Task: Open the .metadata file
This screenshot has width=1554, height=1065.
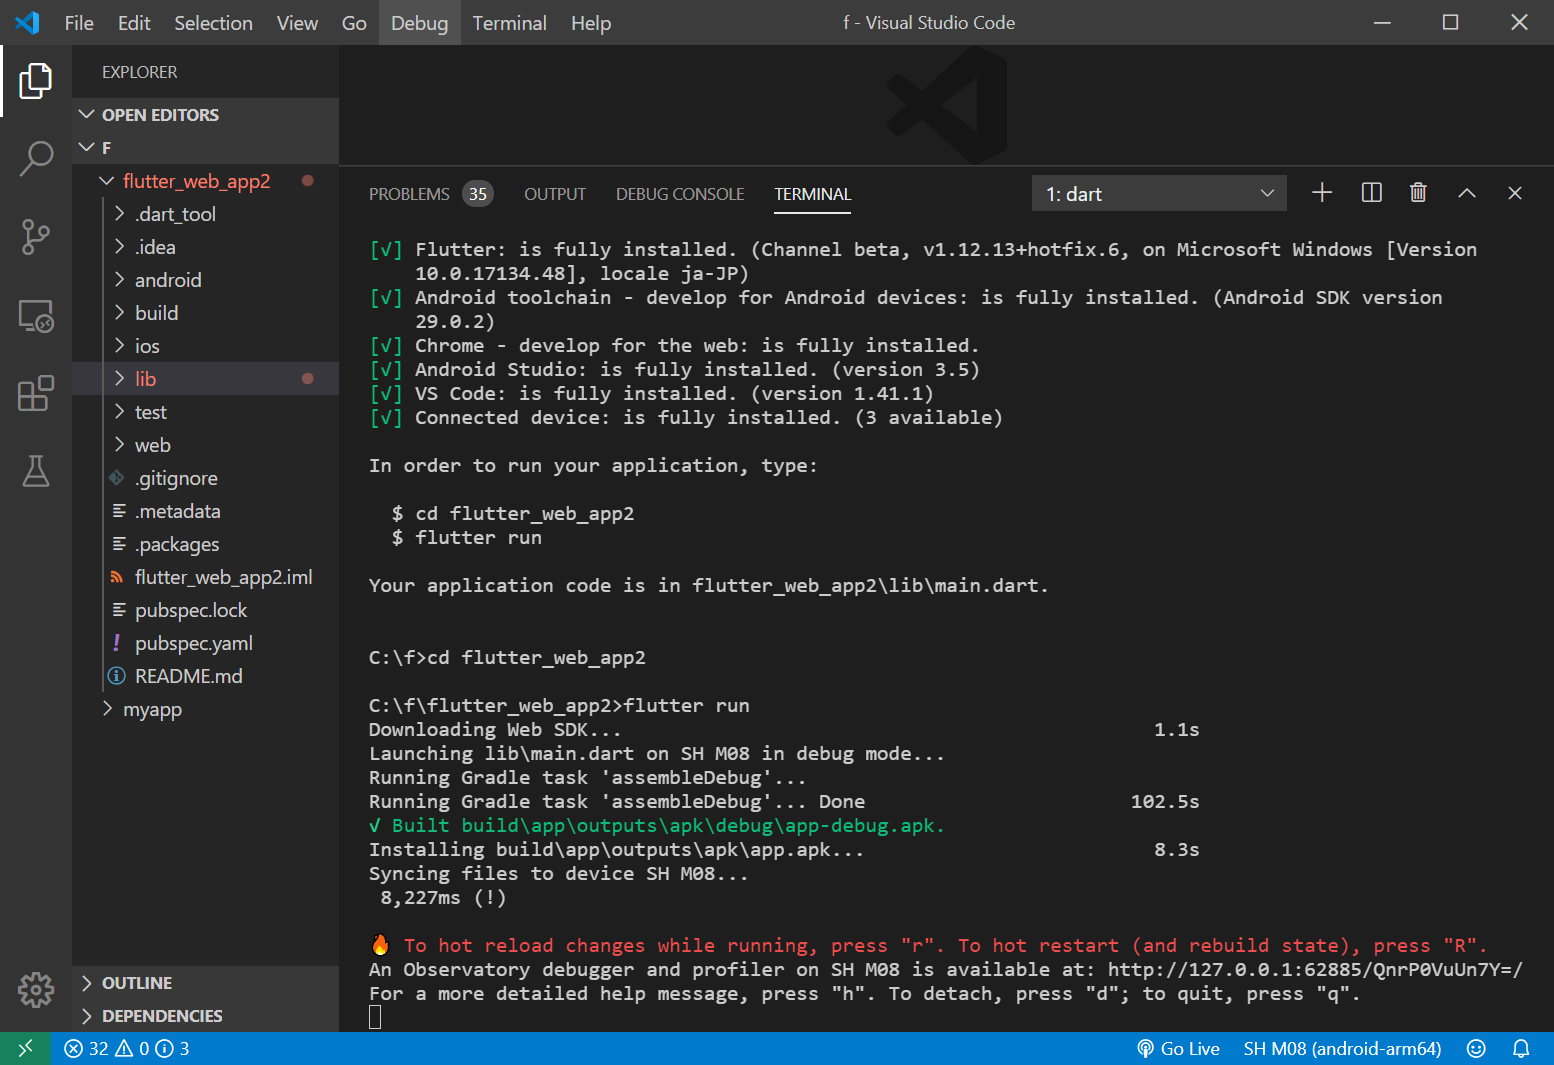Action: [x=205, y=511]
